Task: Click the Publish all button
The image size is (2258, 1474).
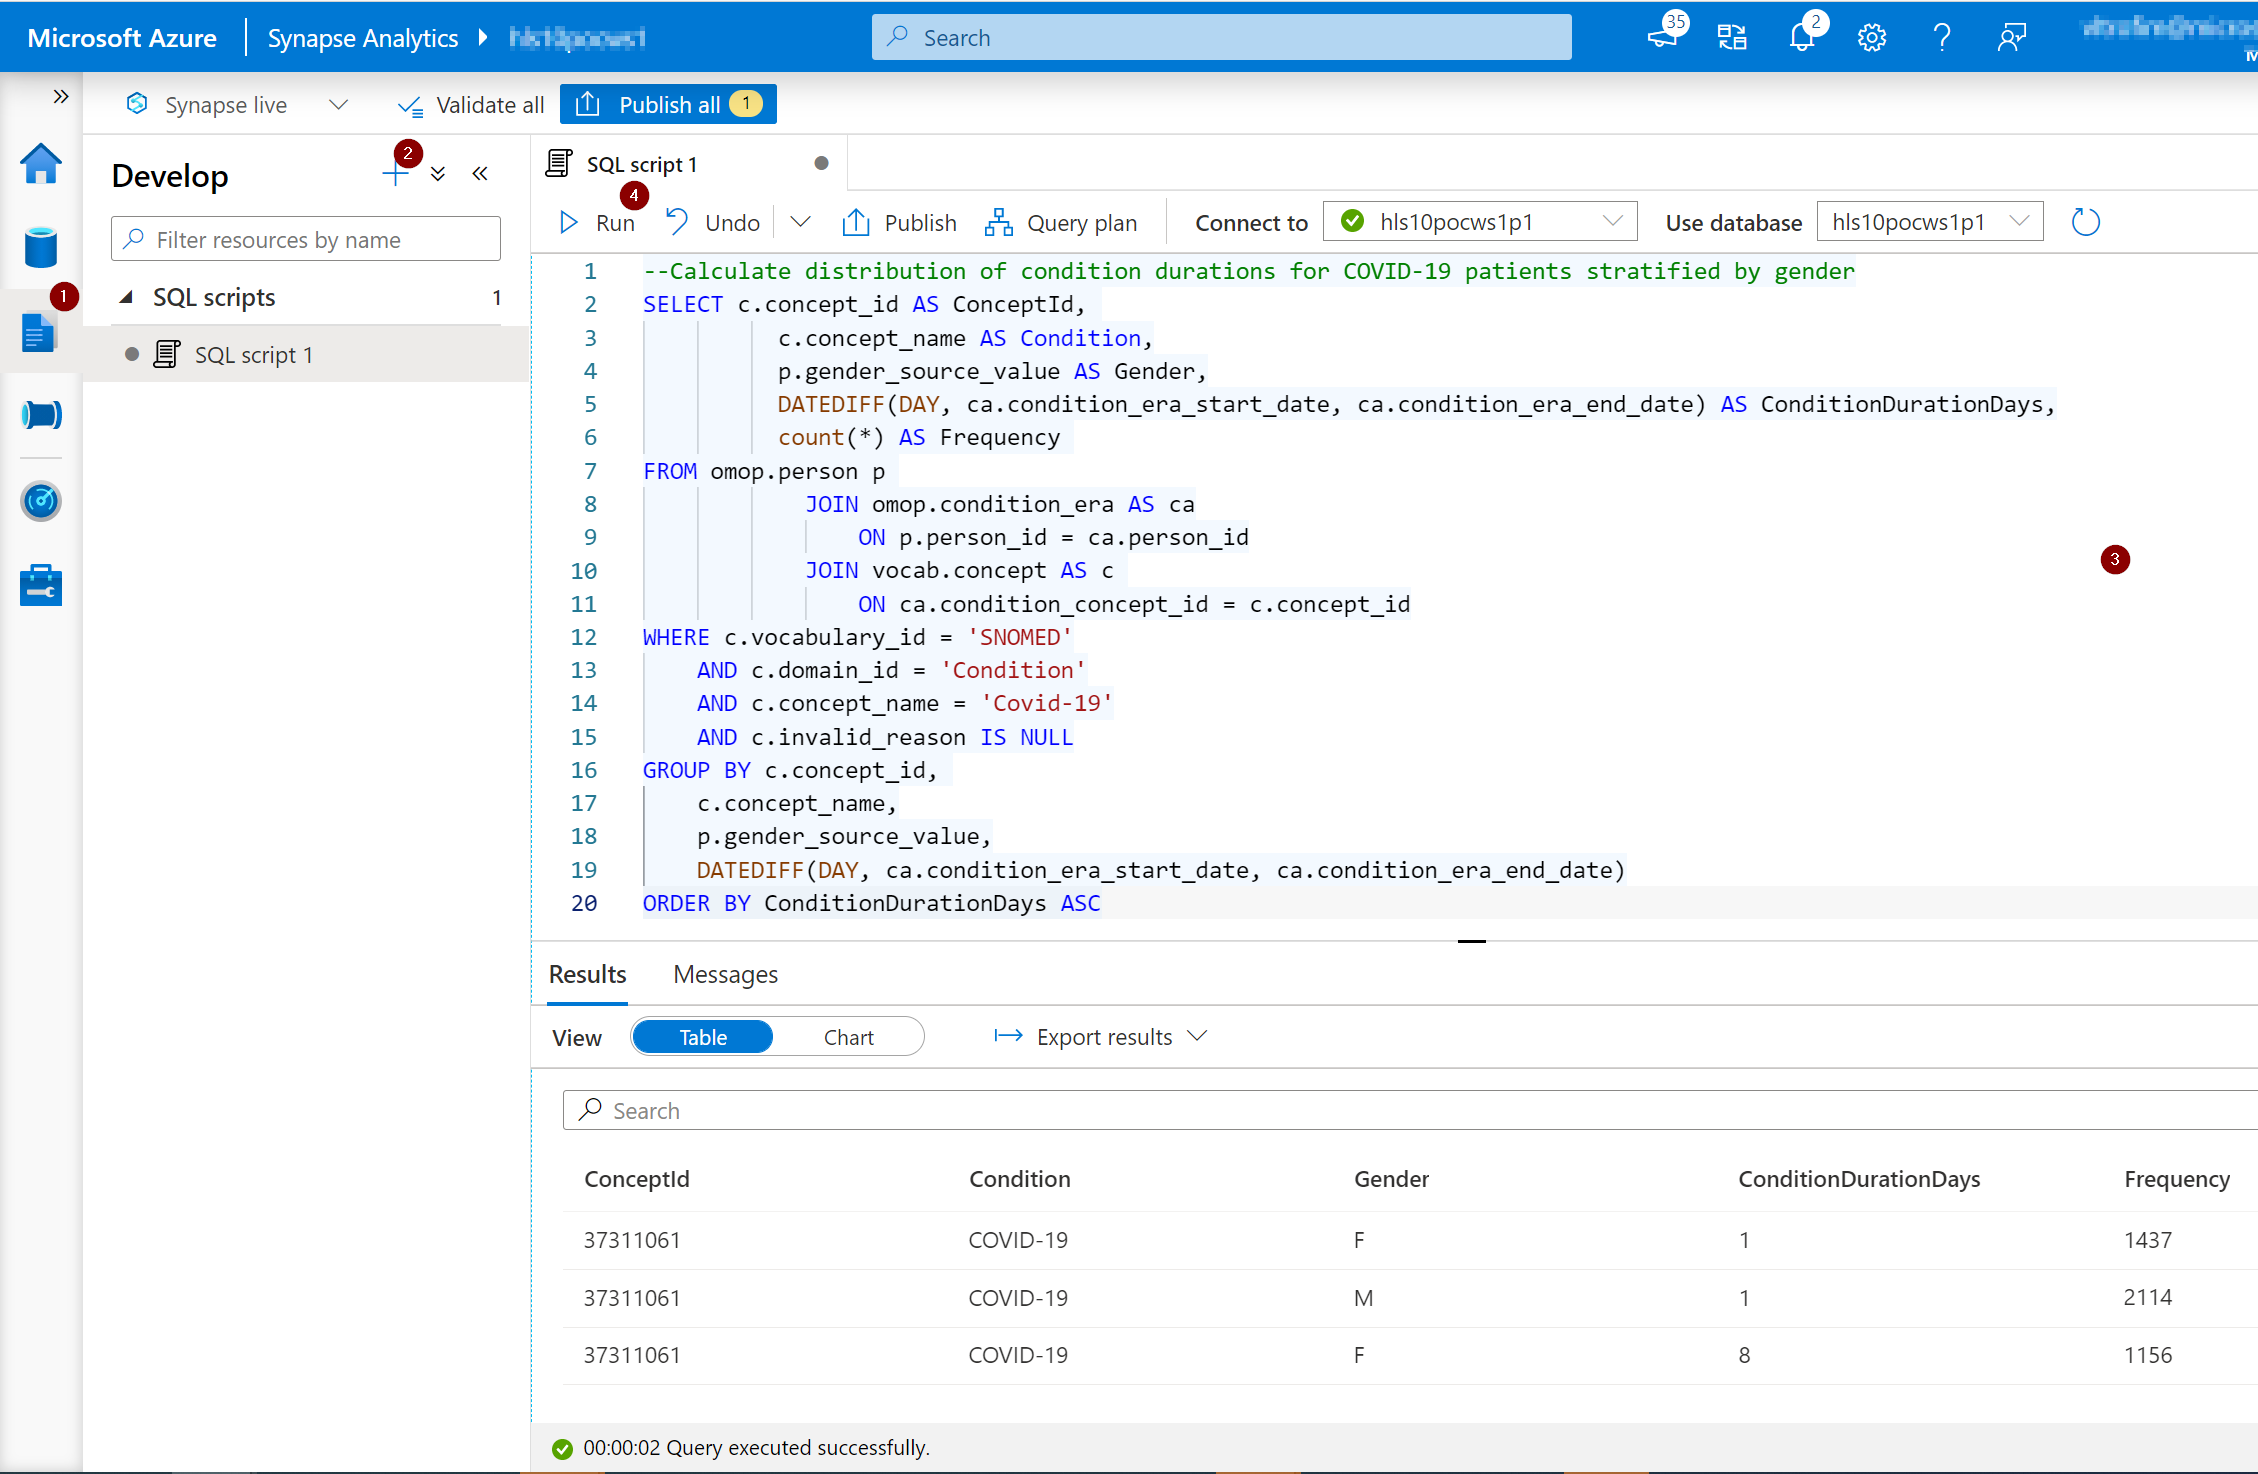Action: 668,105
